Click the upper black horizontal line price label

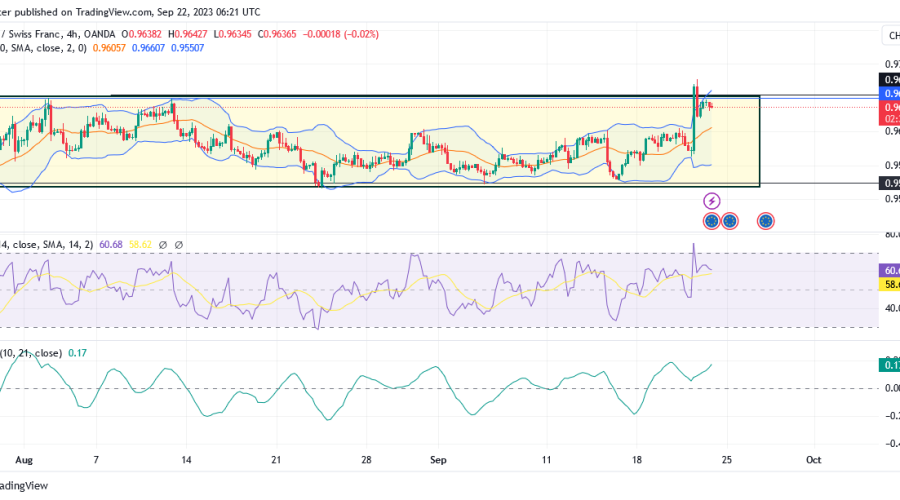point(889,80)
